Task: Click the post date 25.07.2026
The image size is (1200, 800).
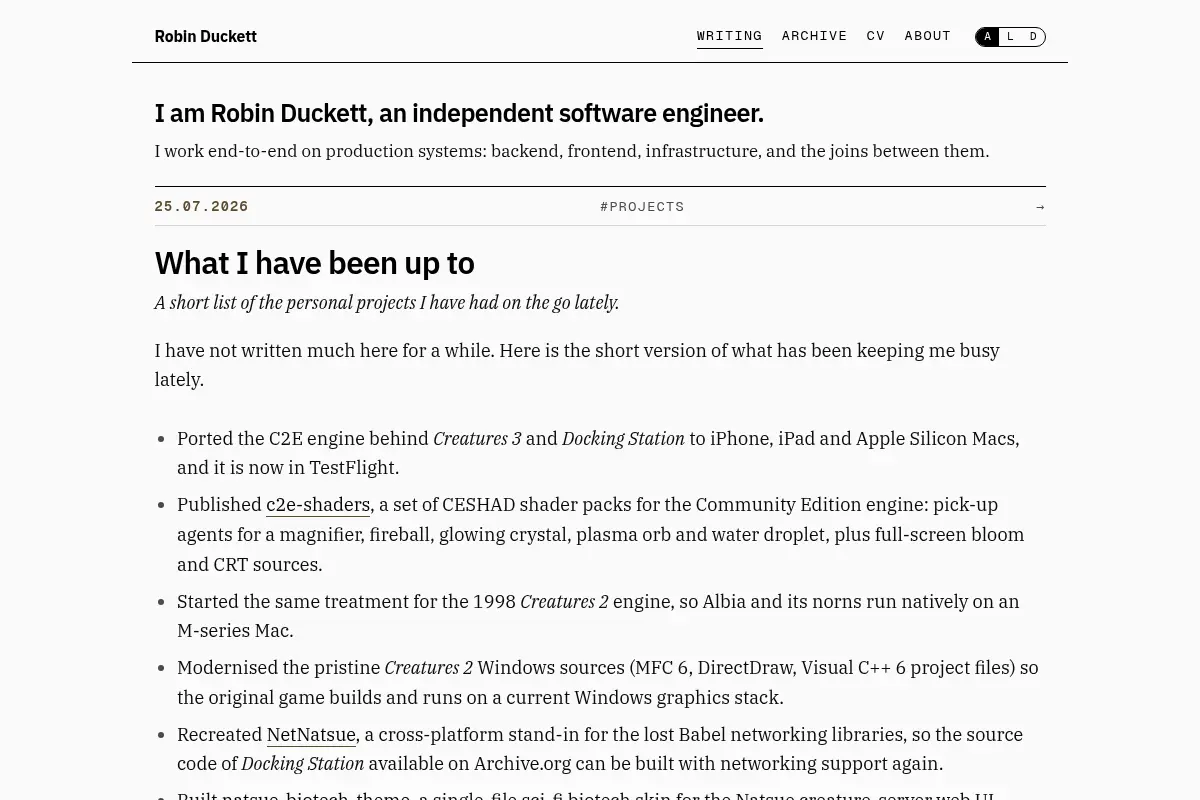Action: (x=201, y=207)
